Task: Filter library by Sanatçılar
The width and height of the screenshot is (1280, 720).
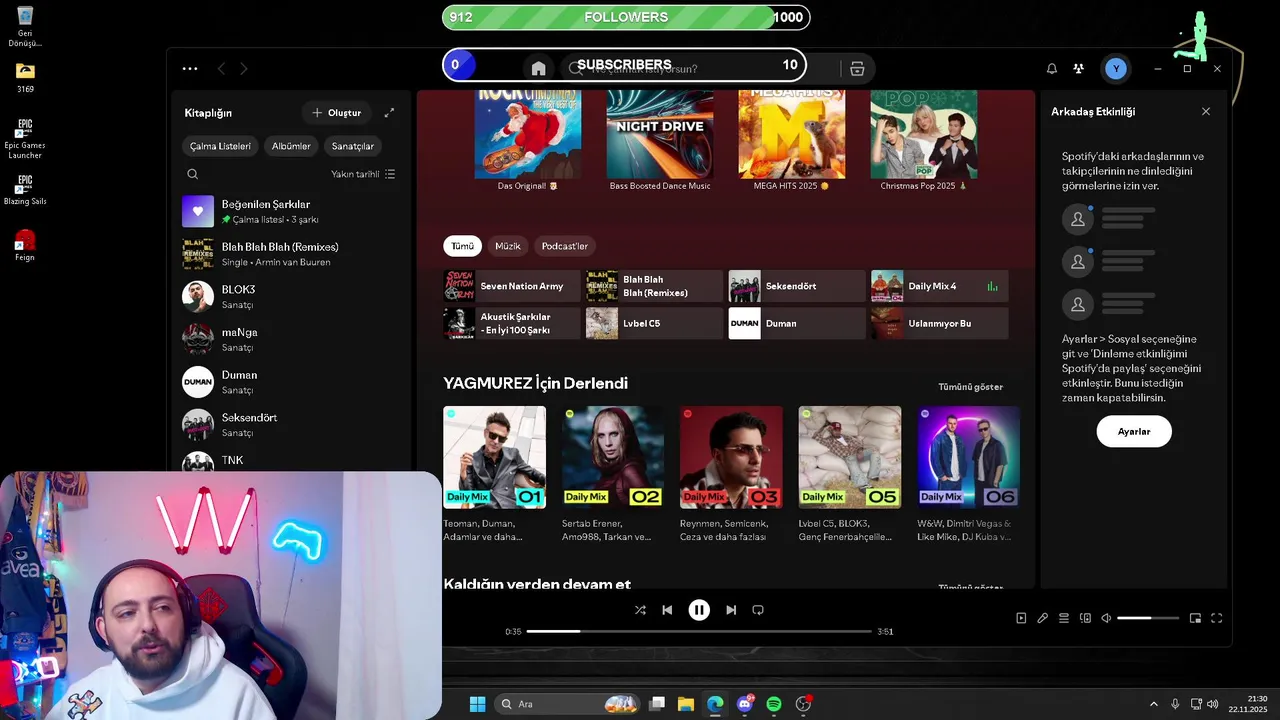Action: (352, 146)
